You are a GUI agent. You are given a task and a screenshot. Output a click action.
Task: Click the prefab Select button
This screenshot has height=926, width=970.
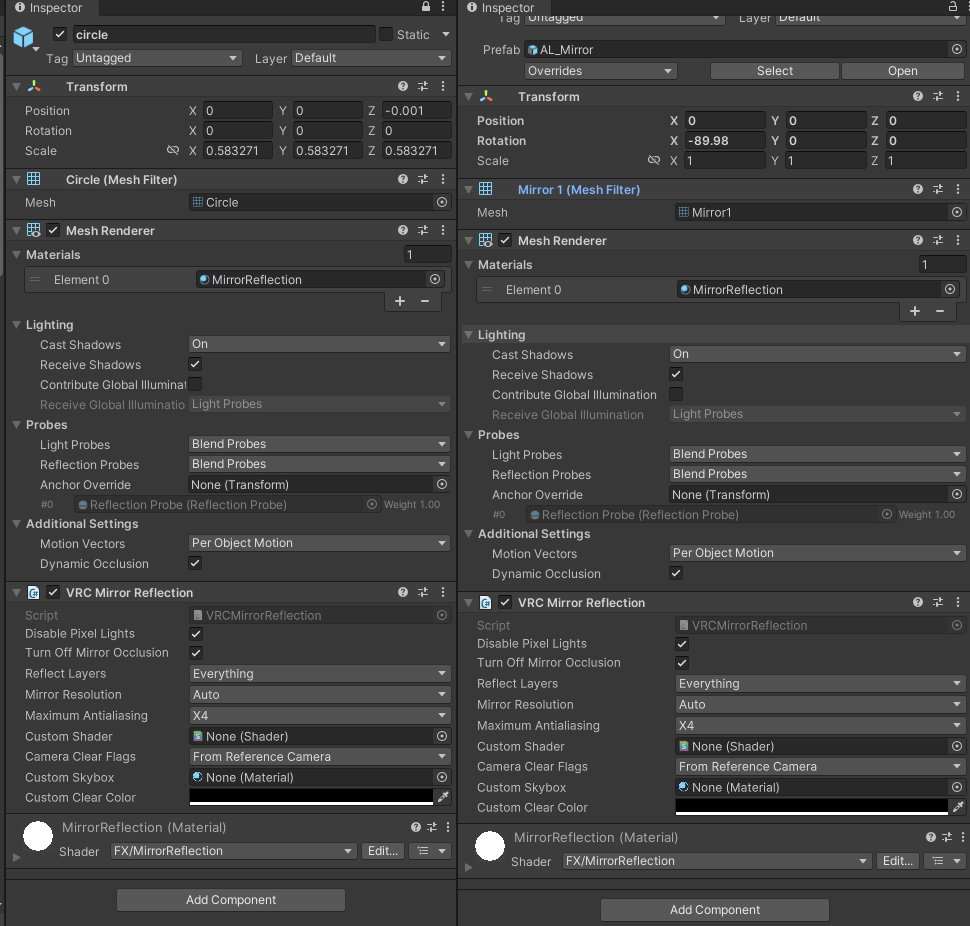(x=775, y=71)
